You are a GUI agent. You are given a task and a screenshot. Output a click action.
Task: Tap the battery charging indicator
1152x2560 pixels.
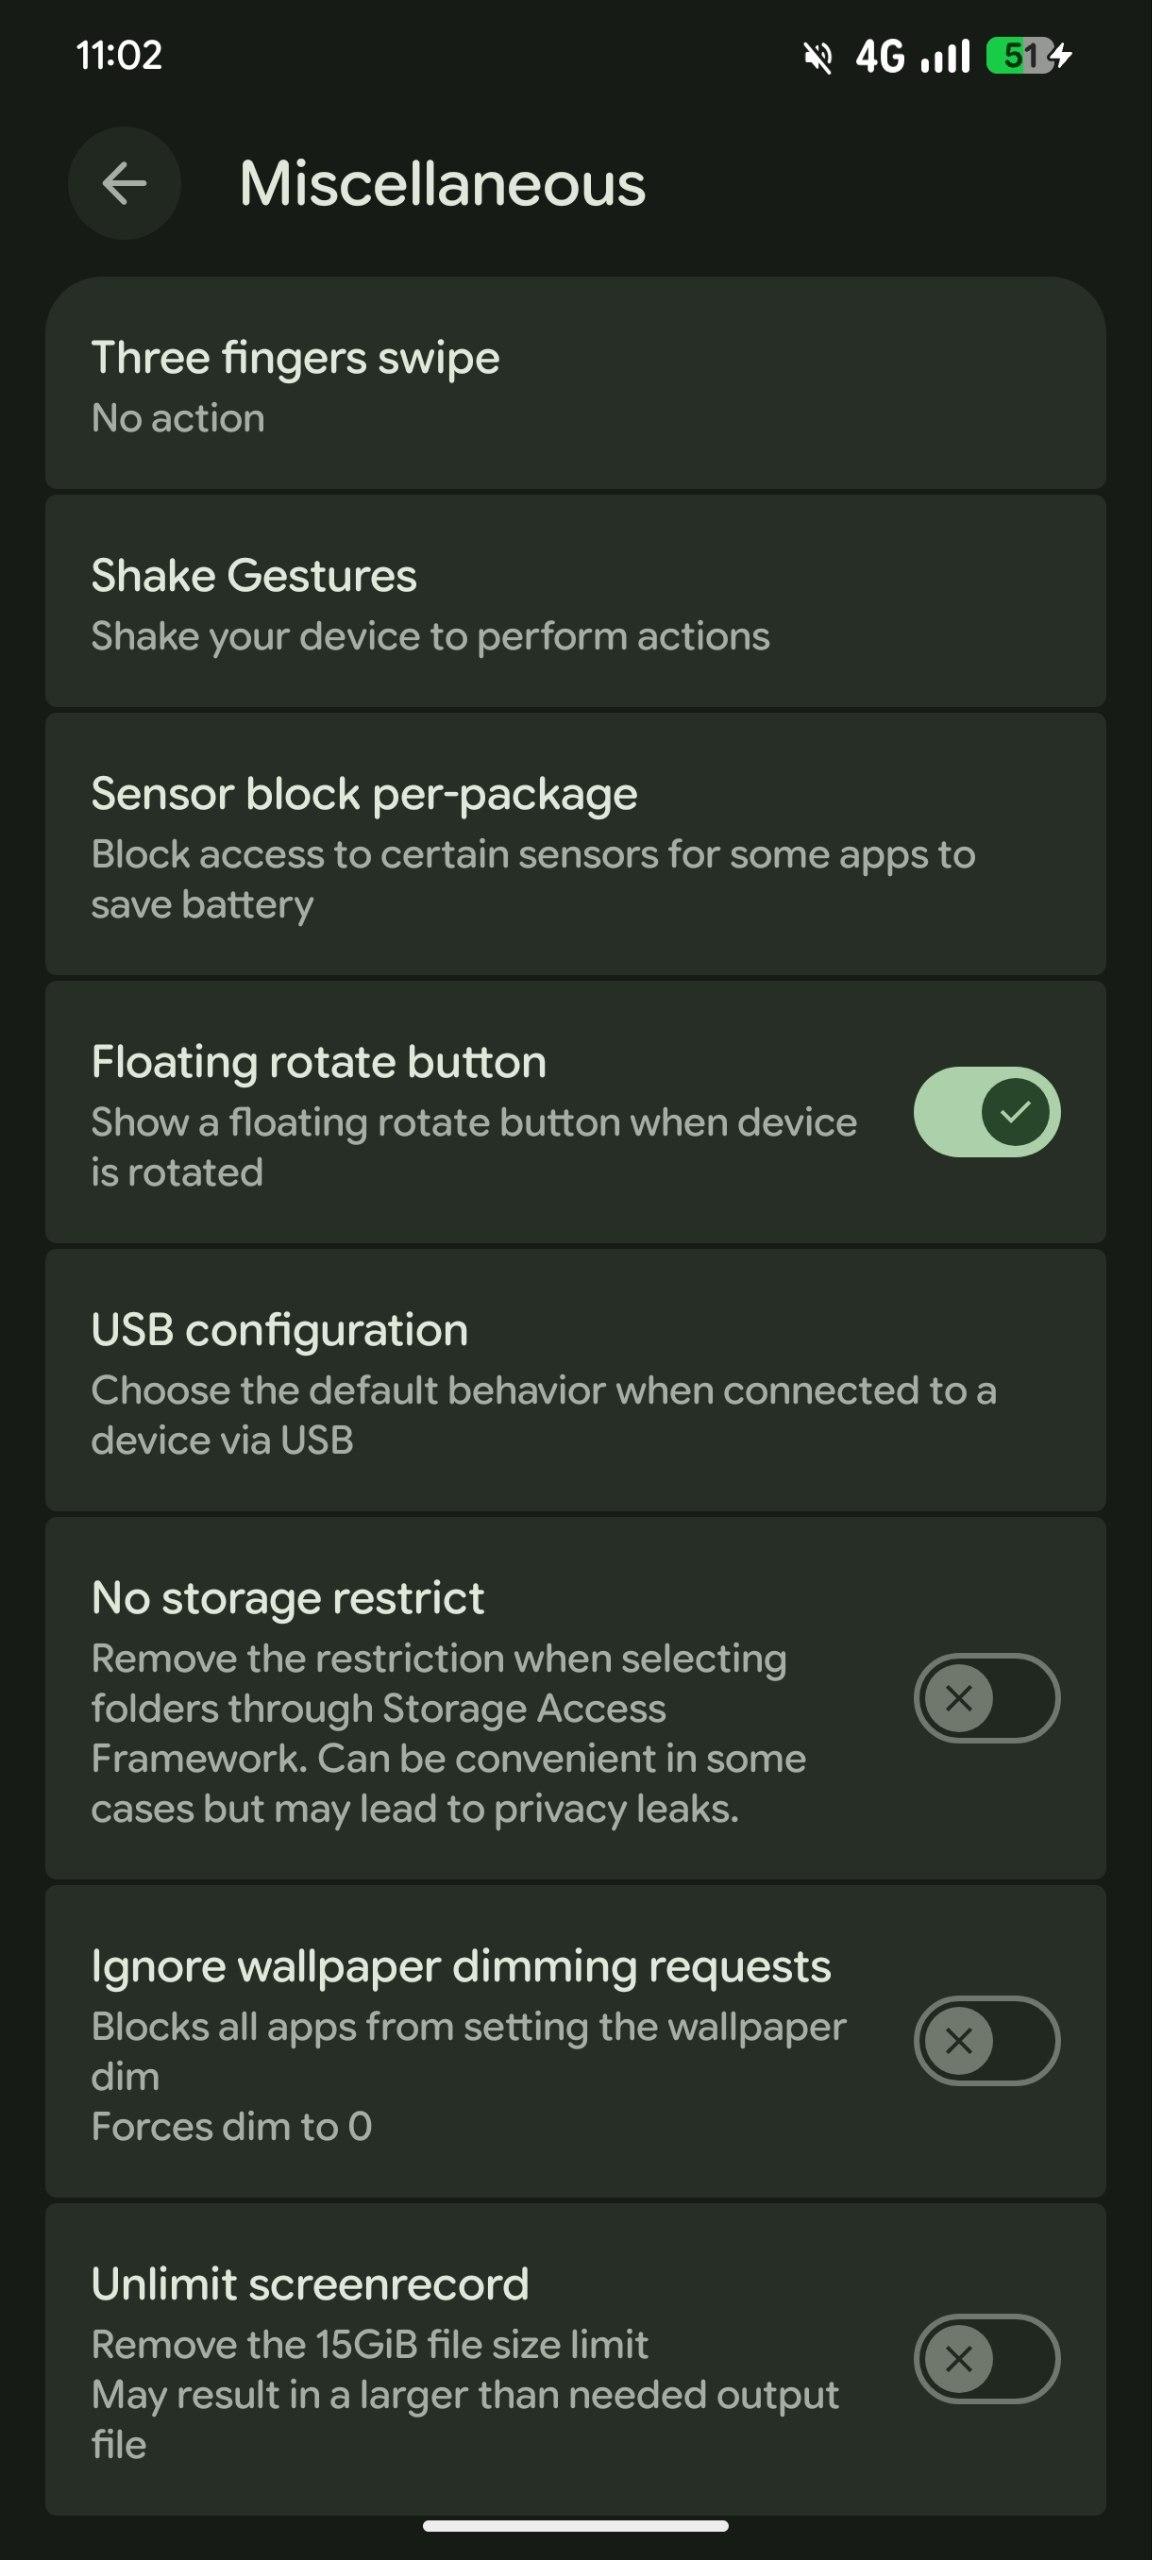pyautogui.click(x=1029, y=56)
